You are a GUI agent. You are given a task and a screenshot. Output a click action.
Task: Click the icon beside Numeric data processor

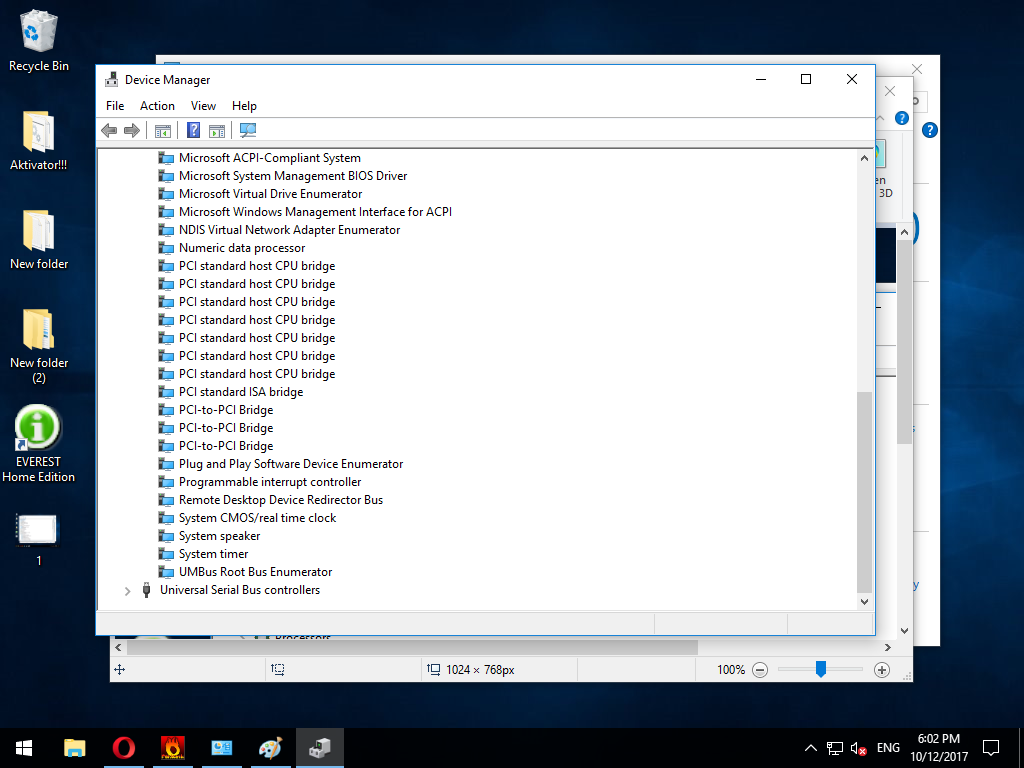tap(167, 248)
